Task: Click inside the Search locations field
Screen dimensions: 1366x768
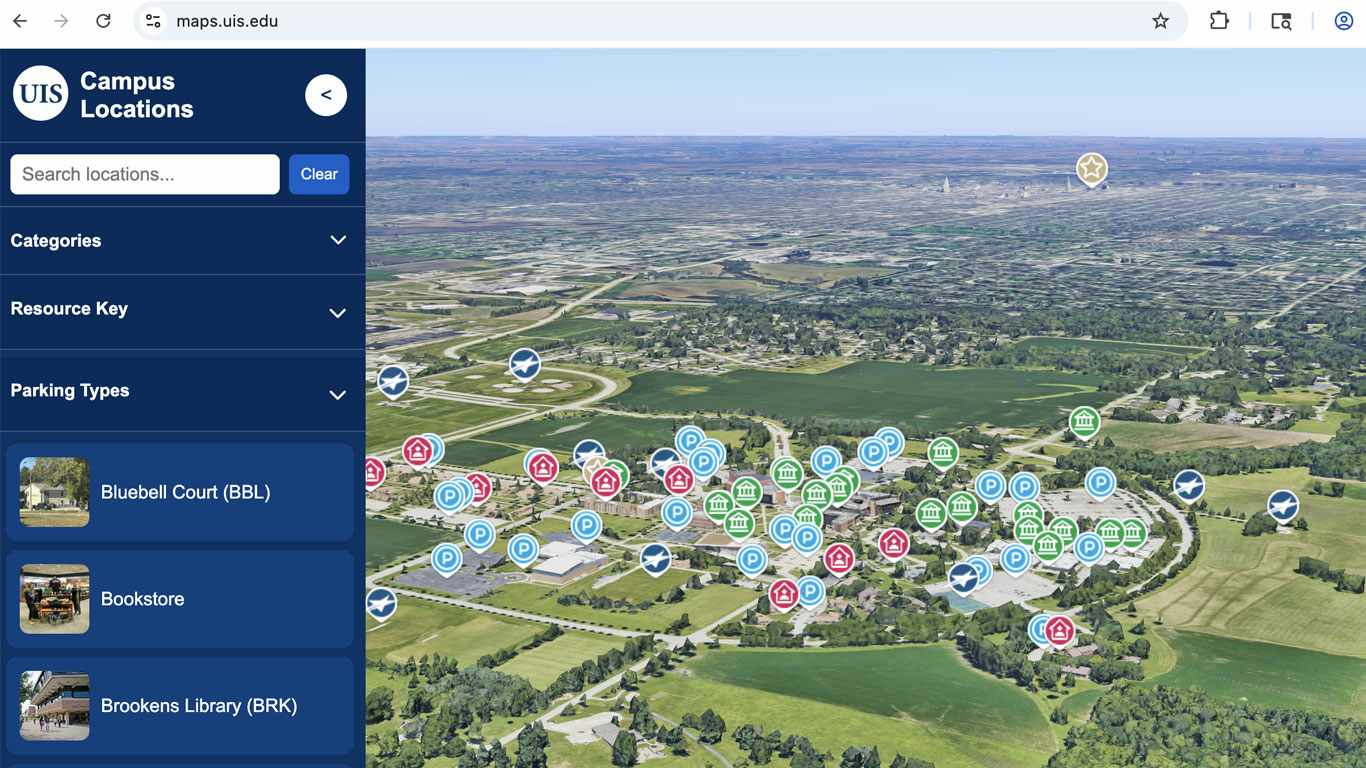Action: point(144,174)
